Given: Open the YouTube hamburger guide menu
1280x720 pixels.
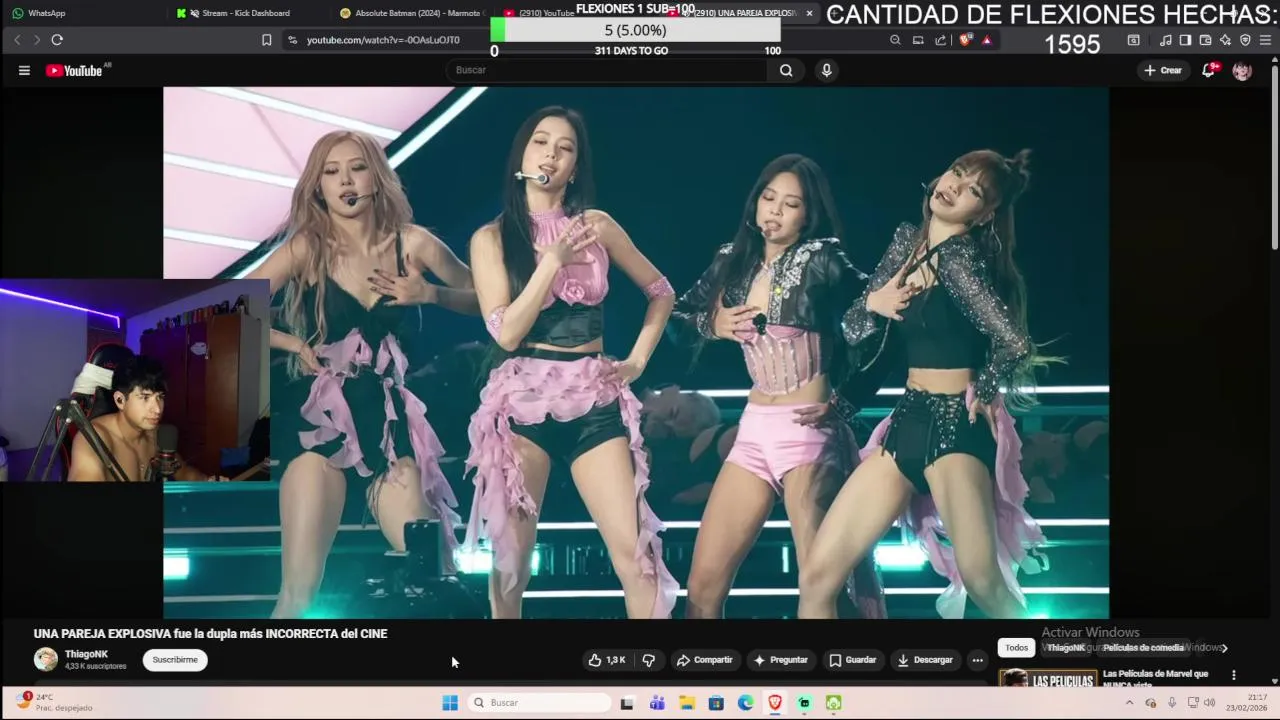Looking at the screenshot, I should [24, 70].
